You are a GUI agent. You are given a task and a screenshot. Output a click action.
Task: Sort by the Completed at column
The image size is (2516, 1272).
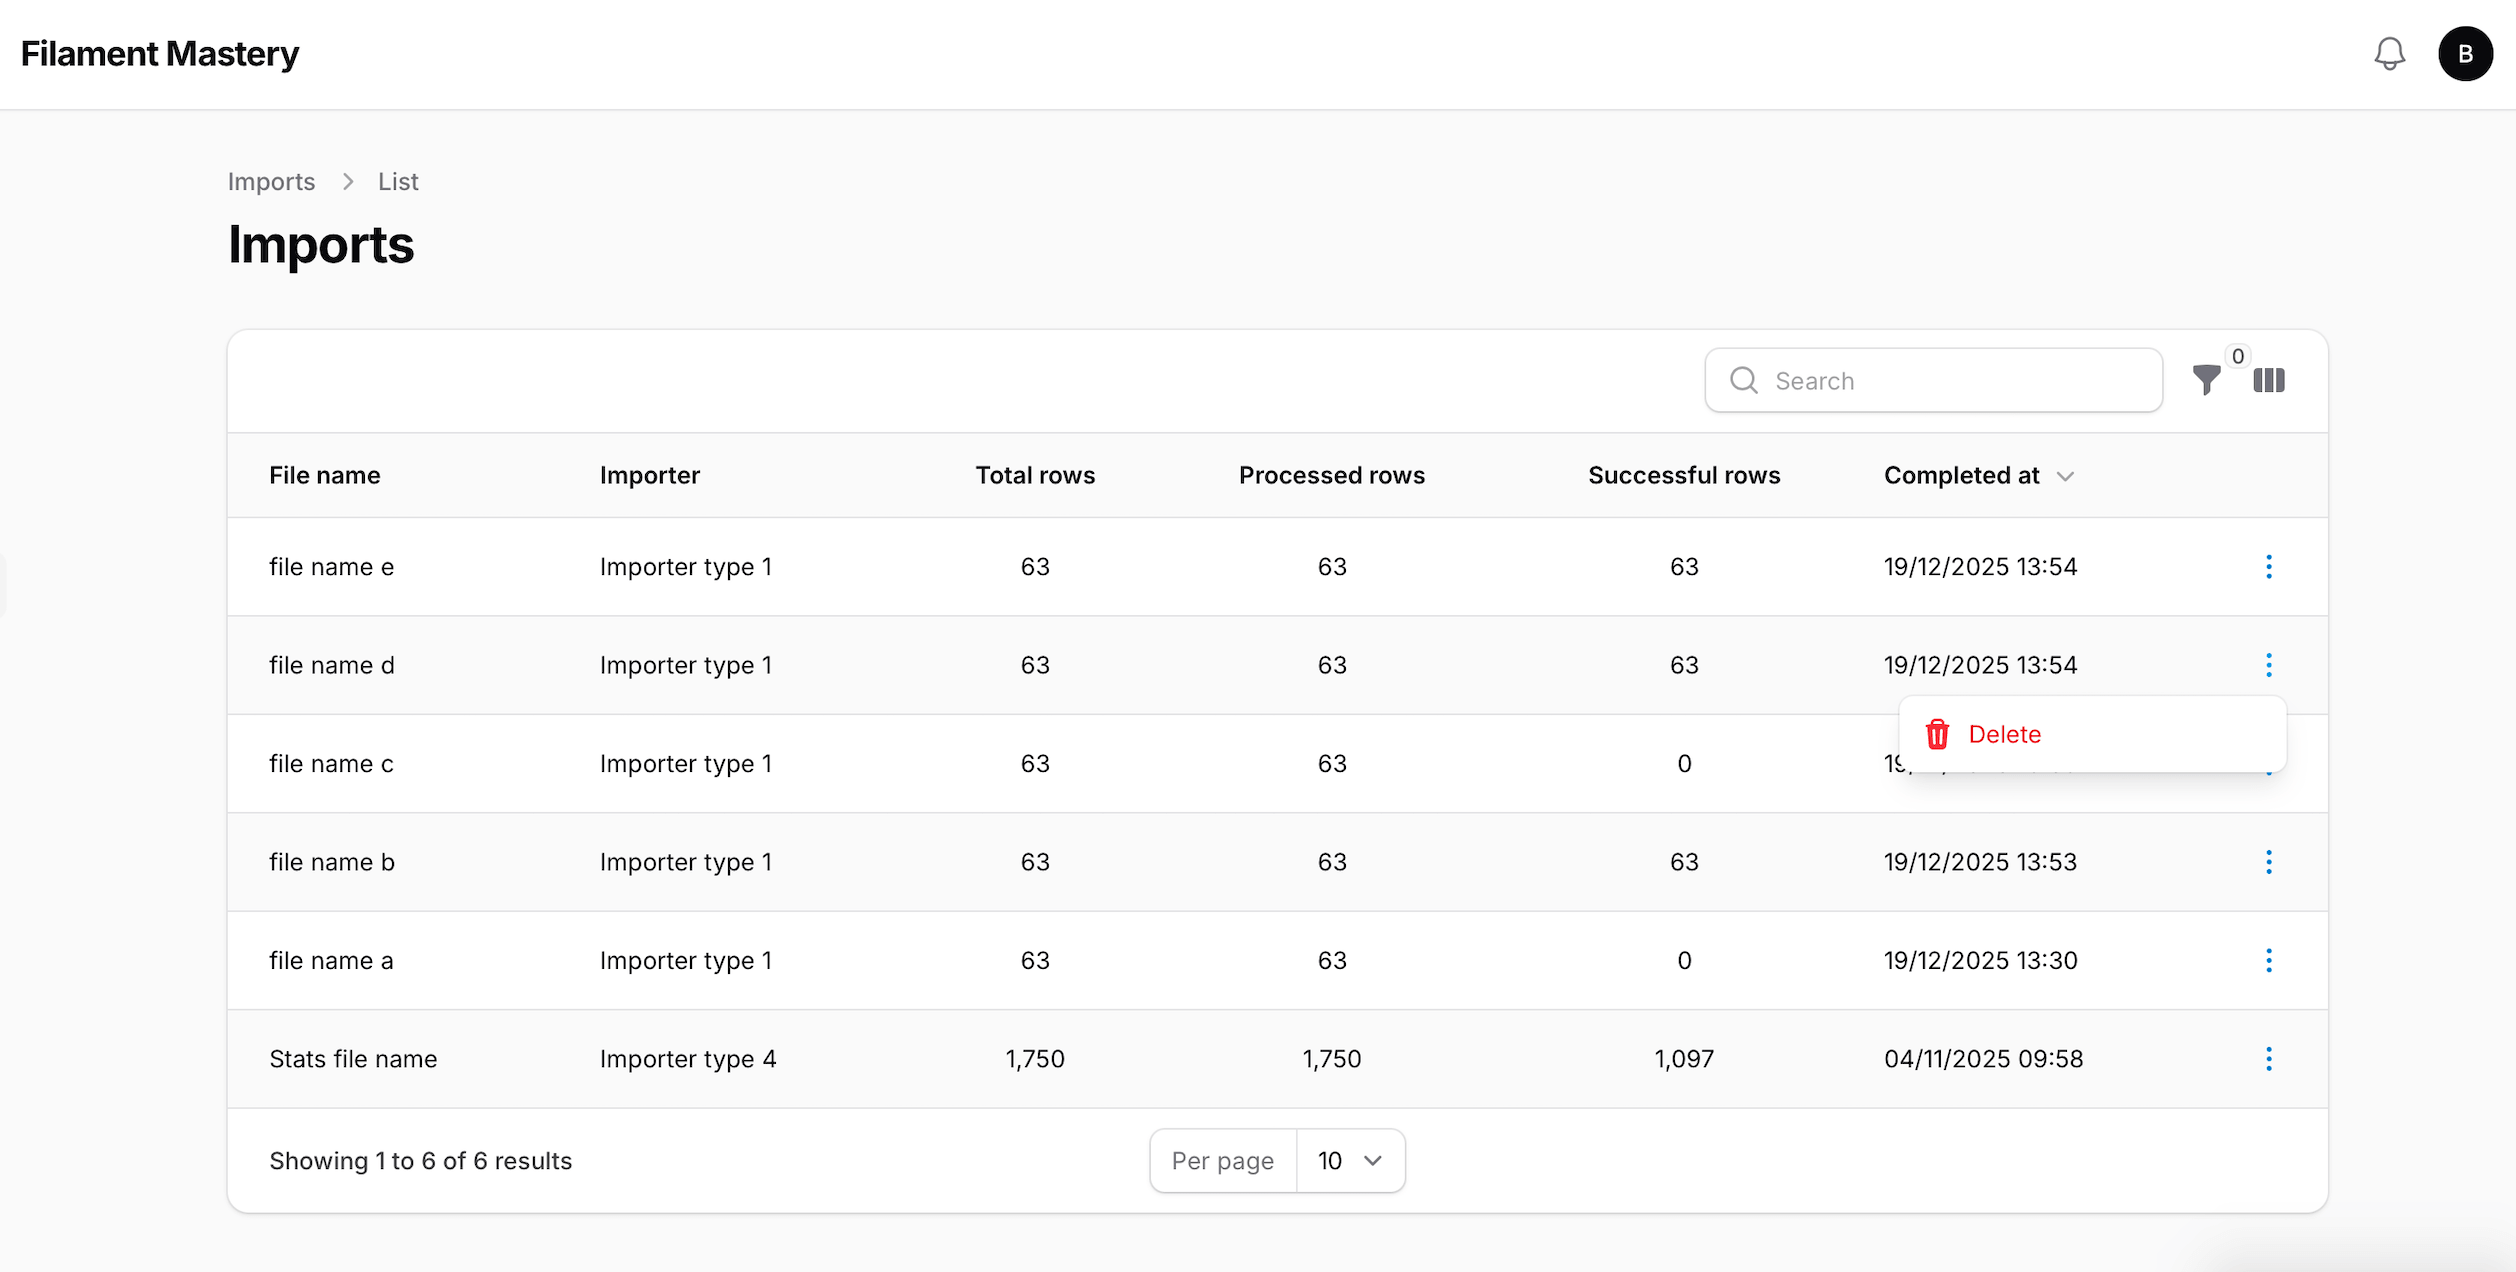[x=1961, y=475]
